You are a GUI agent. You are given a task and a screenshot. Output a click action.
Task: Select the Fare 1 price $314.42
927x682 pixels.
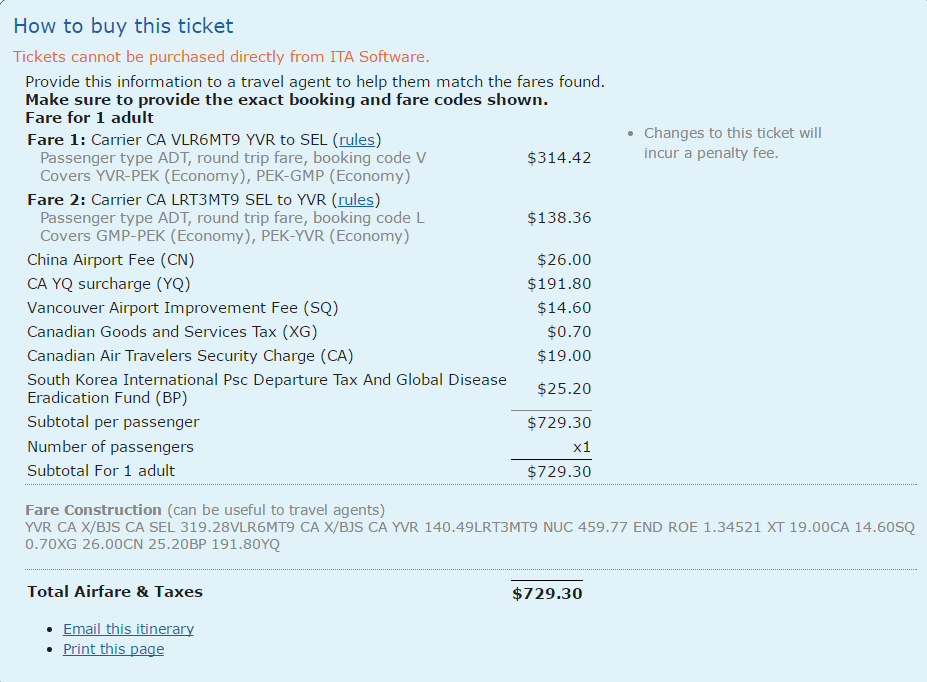click(x=559, y=158)
